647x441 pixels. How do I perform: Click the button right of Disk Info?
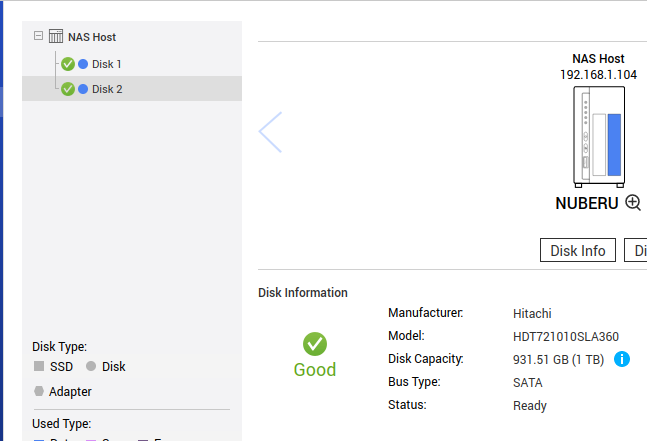click(x=636, y=250)
